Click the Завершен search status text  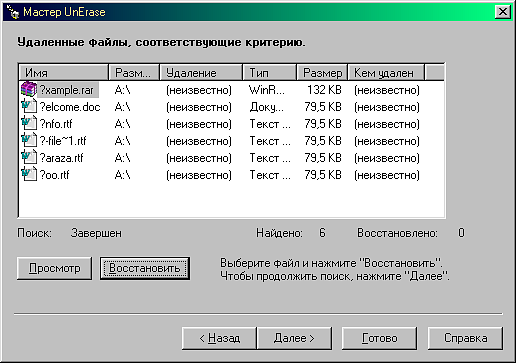[96, 233]
